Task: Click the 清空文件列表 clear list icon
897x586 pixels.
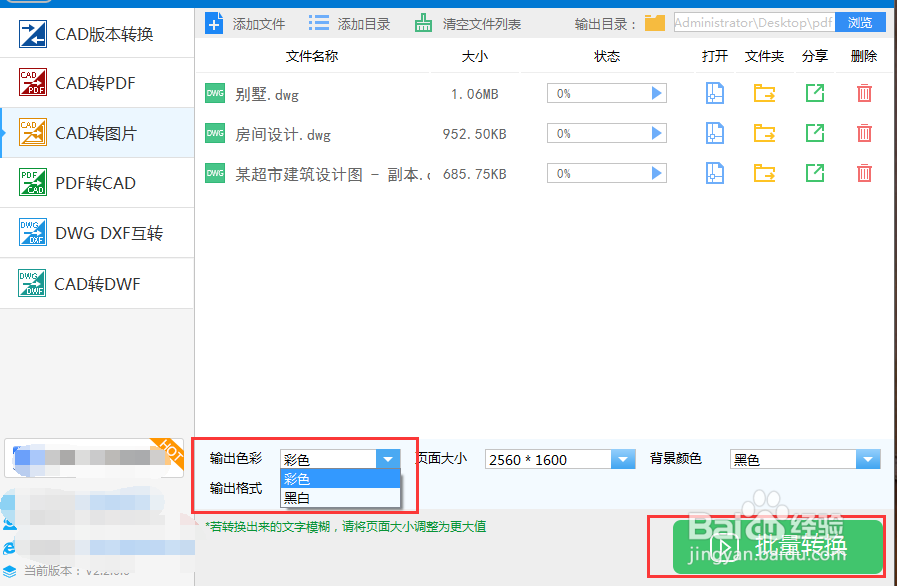Action: pos(425,22)
